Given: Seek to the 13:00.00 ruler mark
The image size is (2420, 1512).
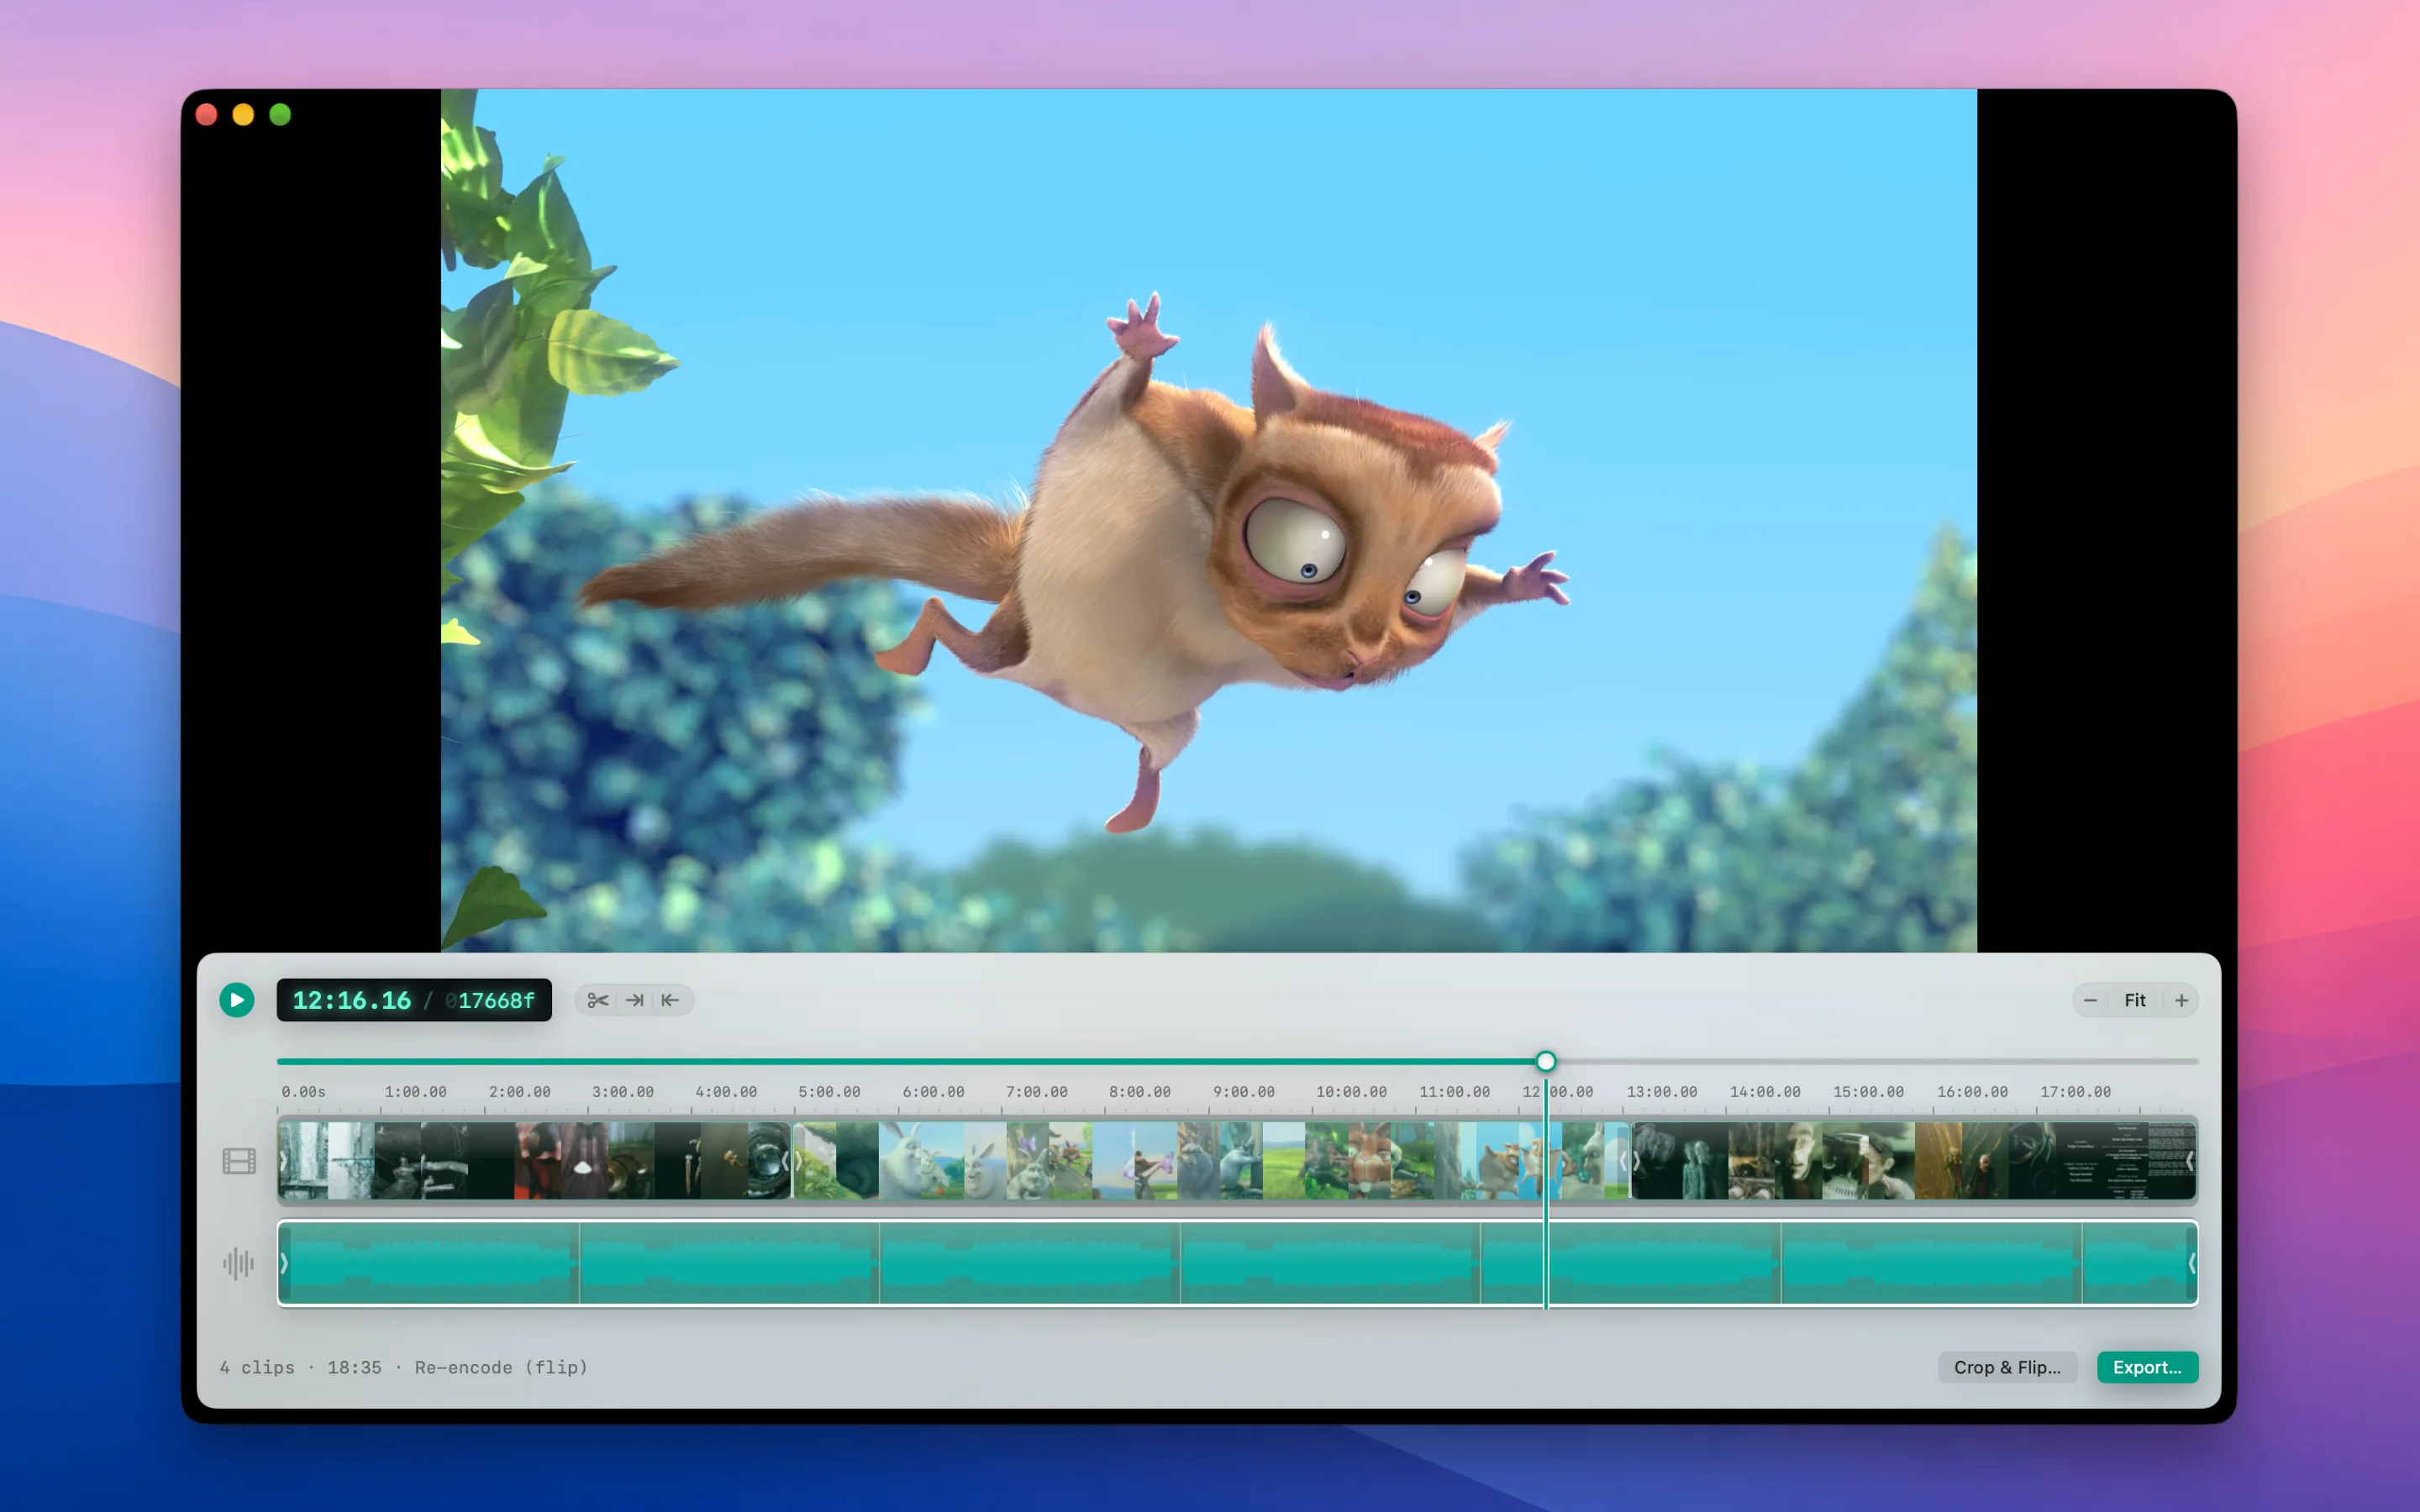Looking at the screenshot, I should 1661,1092.
